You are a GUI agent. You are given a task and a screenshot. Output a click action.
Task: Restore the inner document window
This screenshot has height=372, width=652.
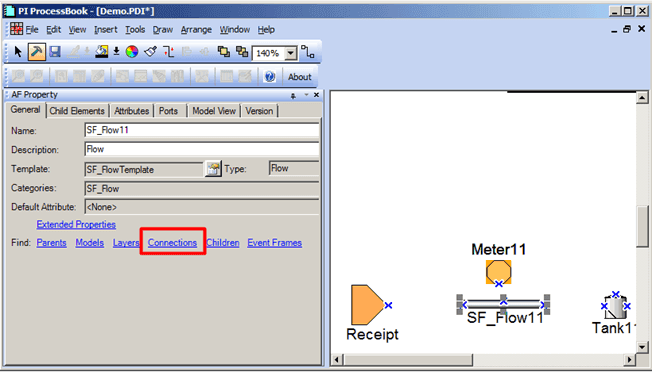point(627,30)
